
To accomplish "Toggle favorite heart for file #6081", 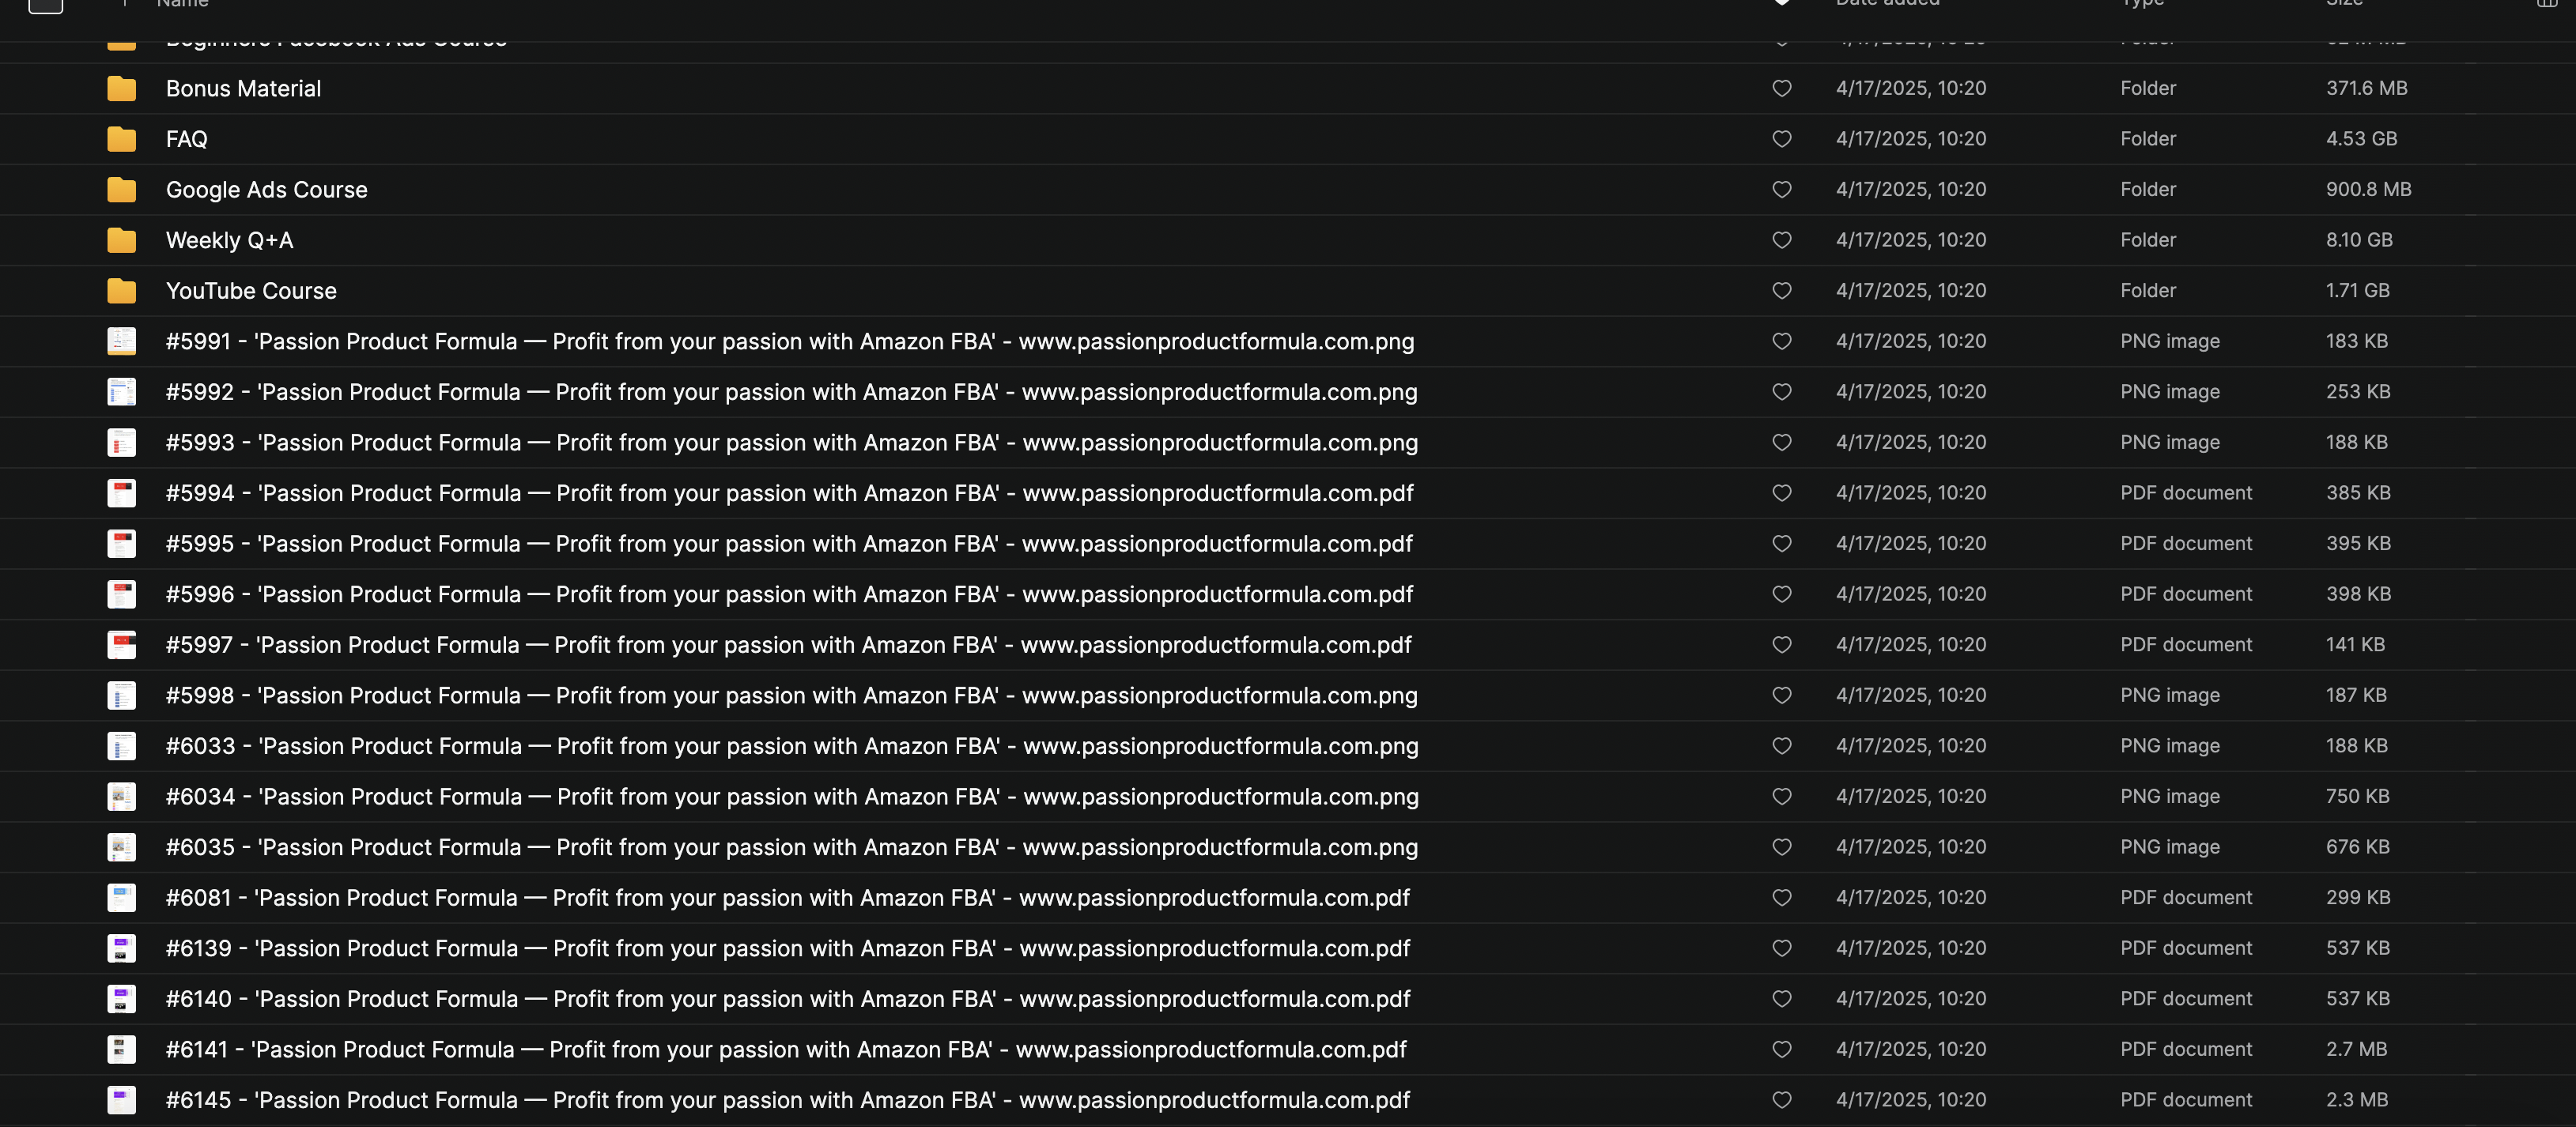I will [x=1781, y=898].
